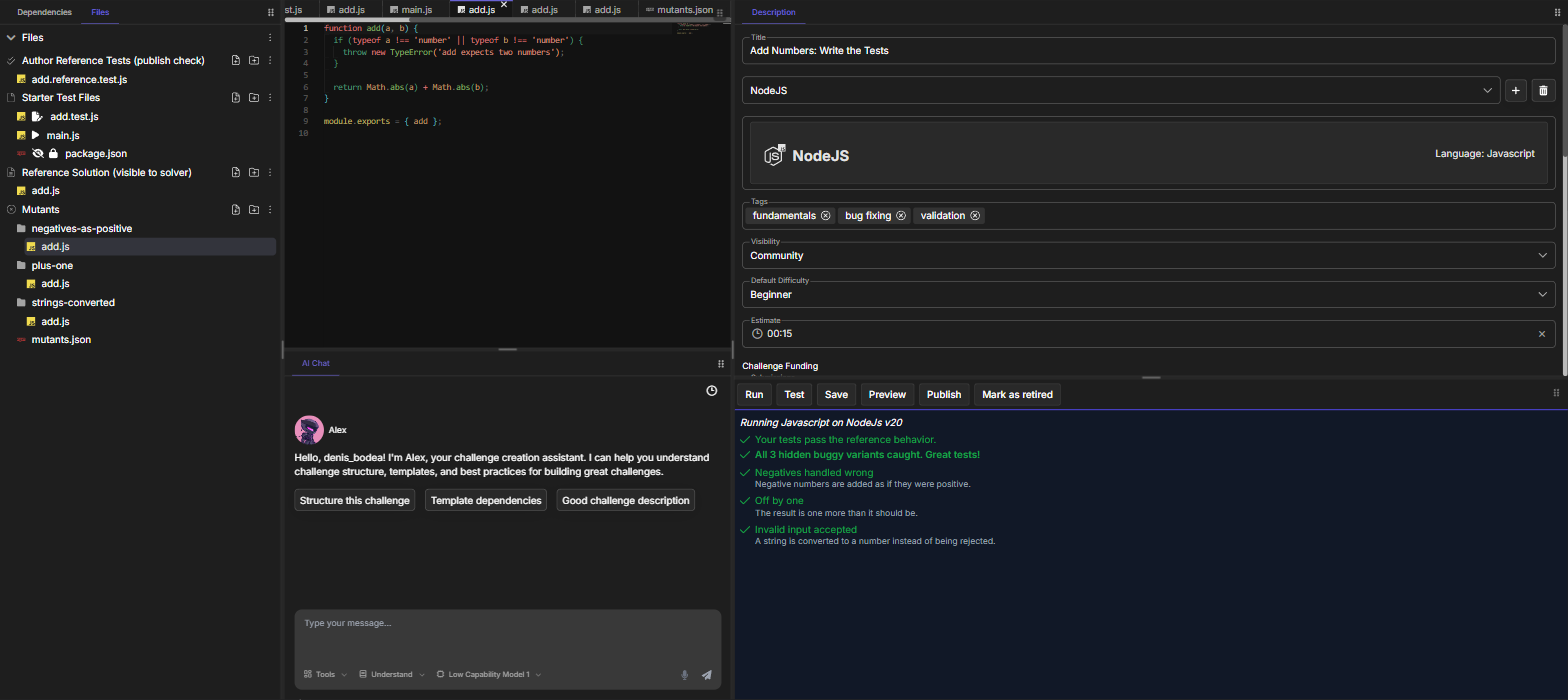Add new folder in Starter Test Files
This screenshot has width=1568, height=700.
click(x=254, y=98)
